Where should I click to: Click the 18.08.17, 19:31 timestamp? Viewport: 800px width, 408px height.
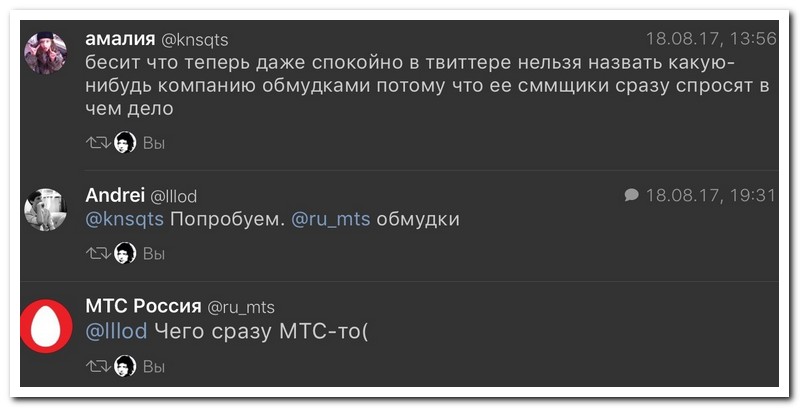click(x=711, y=195)
